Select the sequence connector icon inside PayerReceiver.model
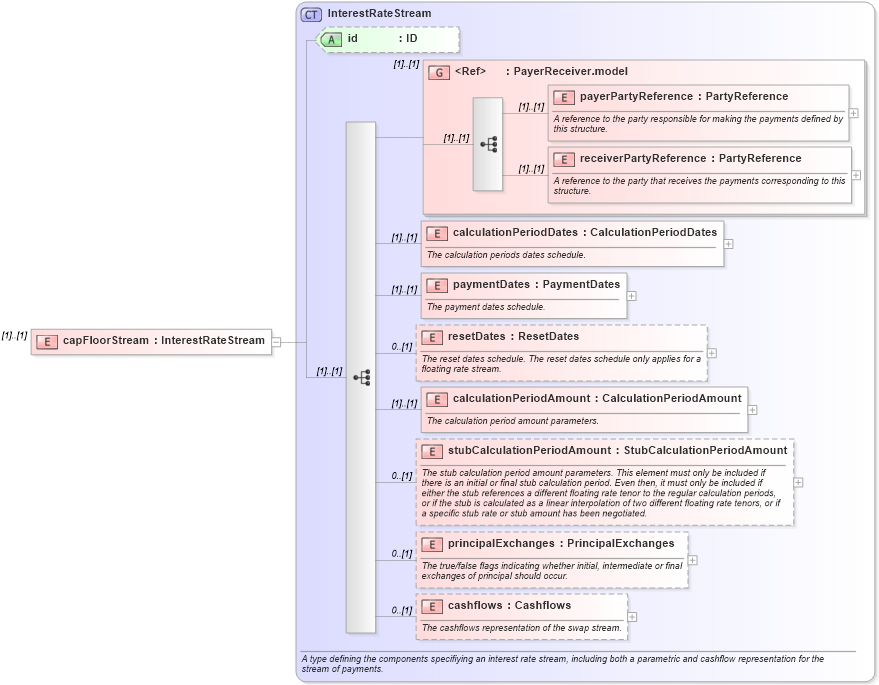The image size is (879, 685). (489, 143)
